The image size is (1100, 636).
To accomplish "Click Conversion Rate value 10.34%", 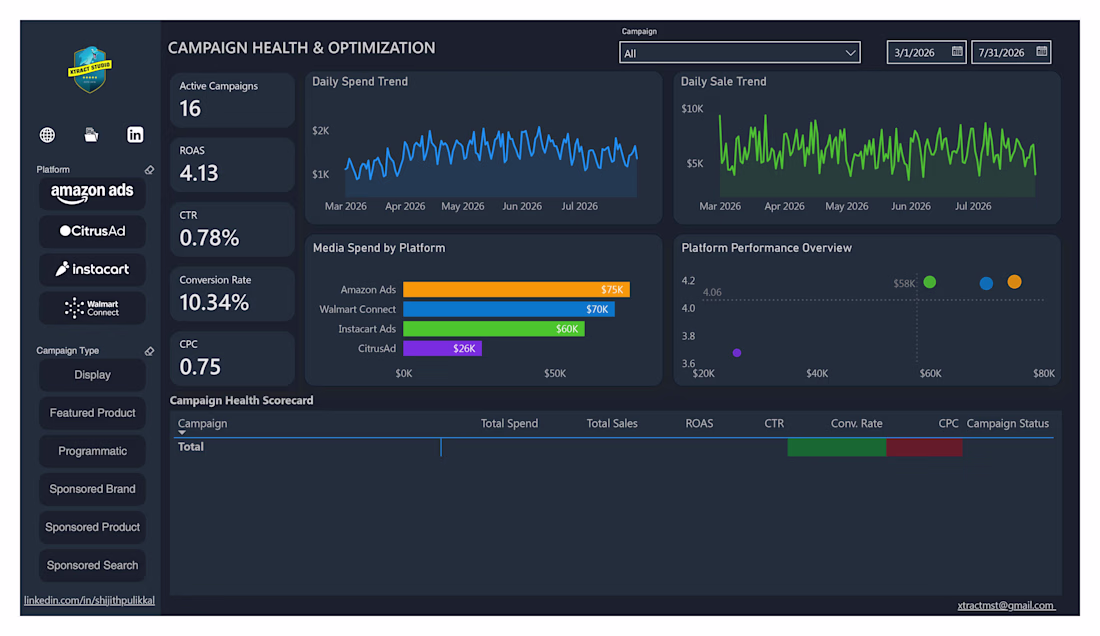I will click(214, 303).
